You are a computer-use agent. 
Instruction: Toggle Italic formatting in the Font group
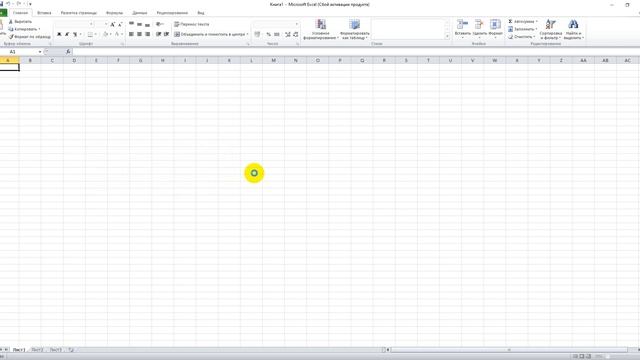(x=67, y=34)
